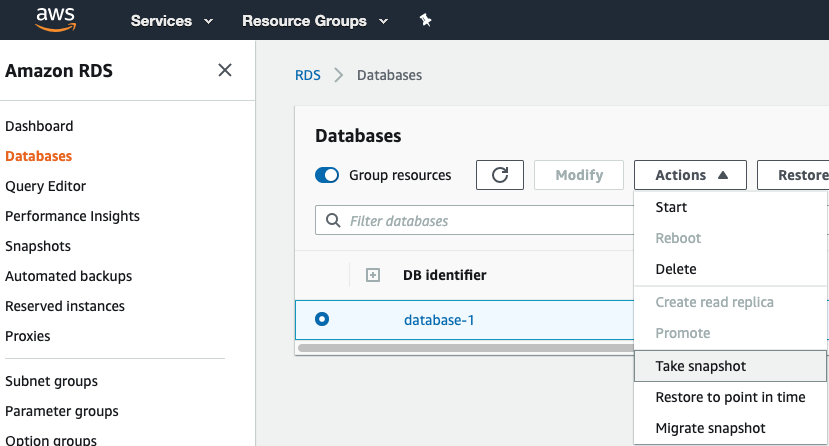Toggle the Group resources switch
This screenshot has width=829, height=446.
[x=327, y=175]
